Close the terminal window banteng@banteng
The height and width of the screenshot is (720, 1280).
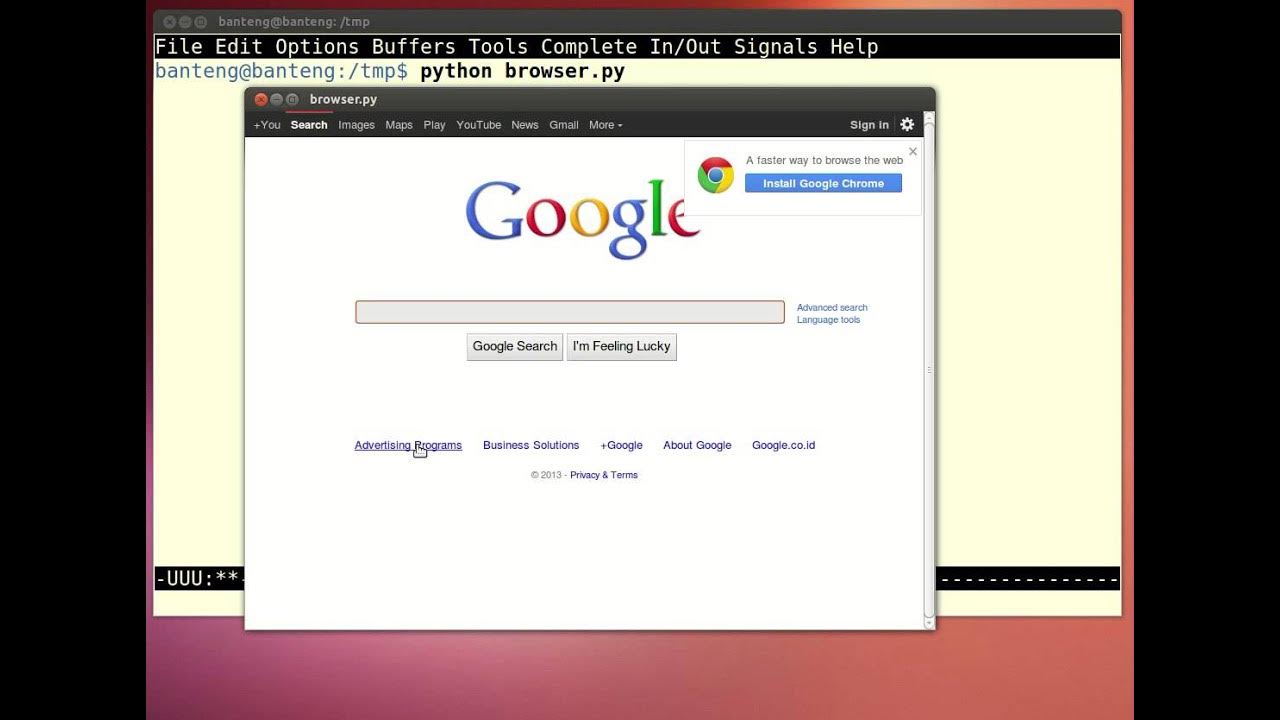pos(169,21)
